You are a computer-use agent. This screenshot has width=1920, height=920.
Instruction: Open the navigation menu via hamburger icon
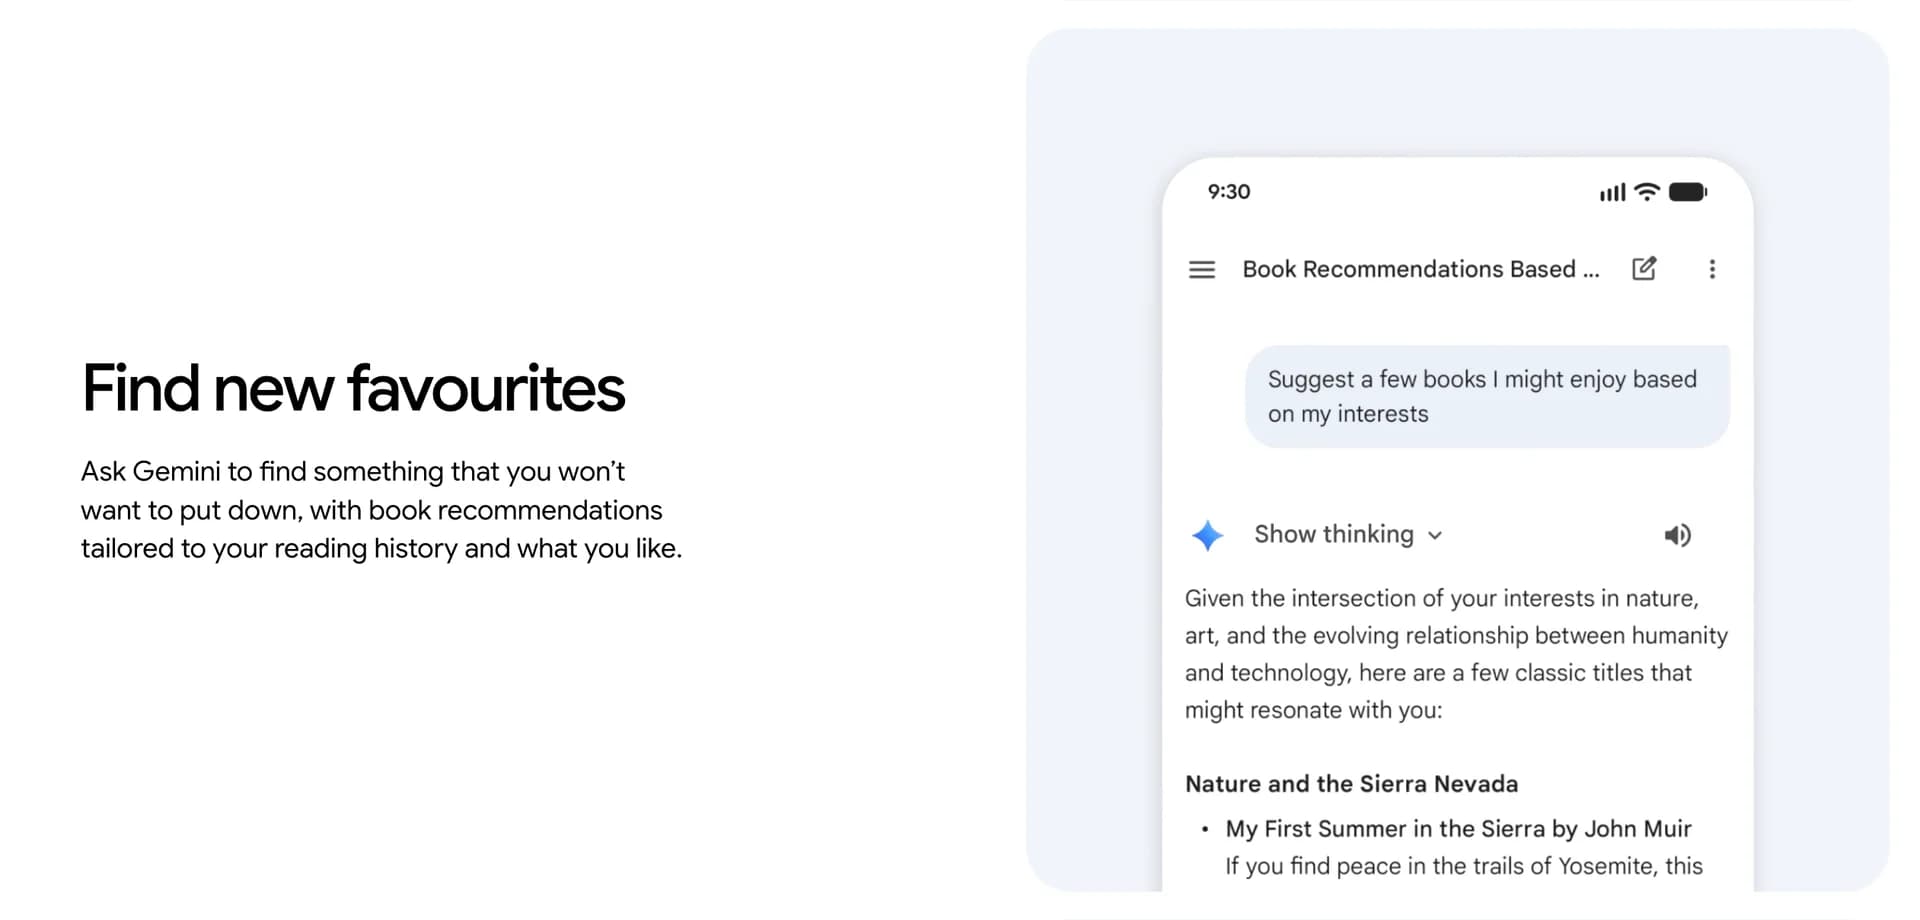[x=1201, y=269]
